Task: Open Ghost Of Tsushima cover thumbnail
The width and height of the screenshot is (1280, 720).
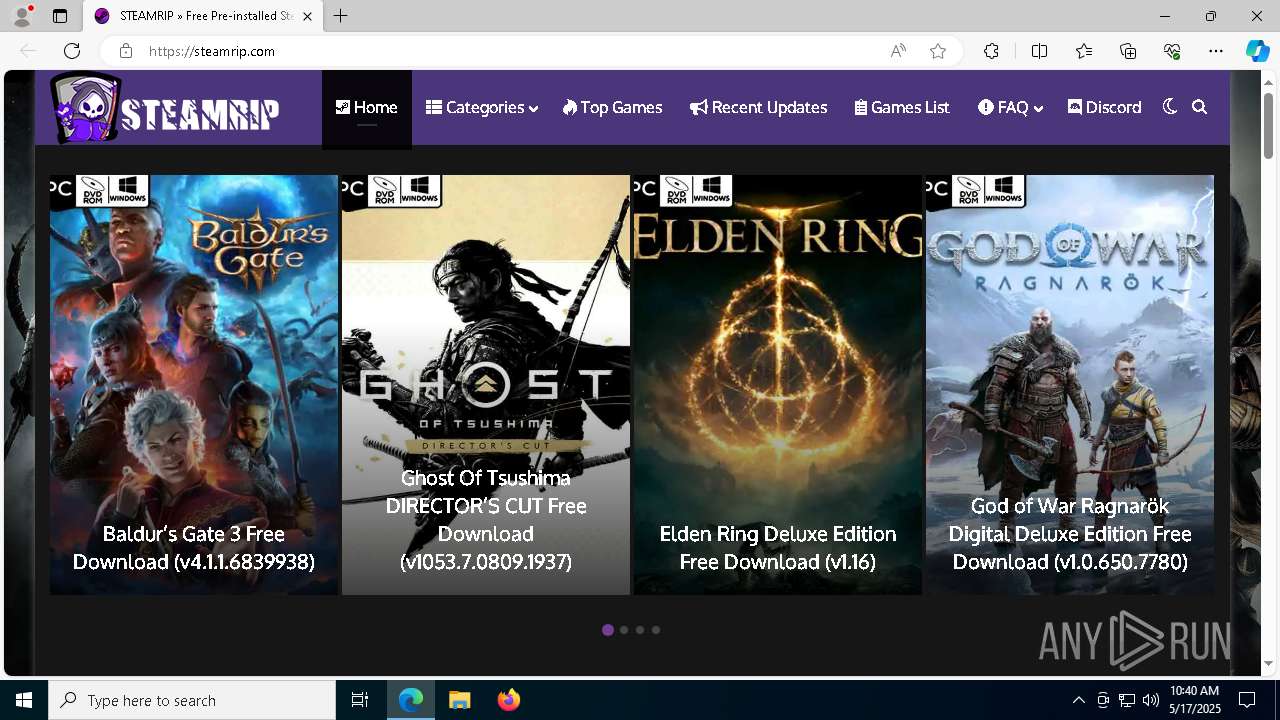Action: click(x=486, y=385)
